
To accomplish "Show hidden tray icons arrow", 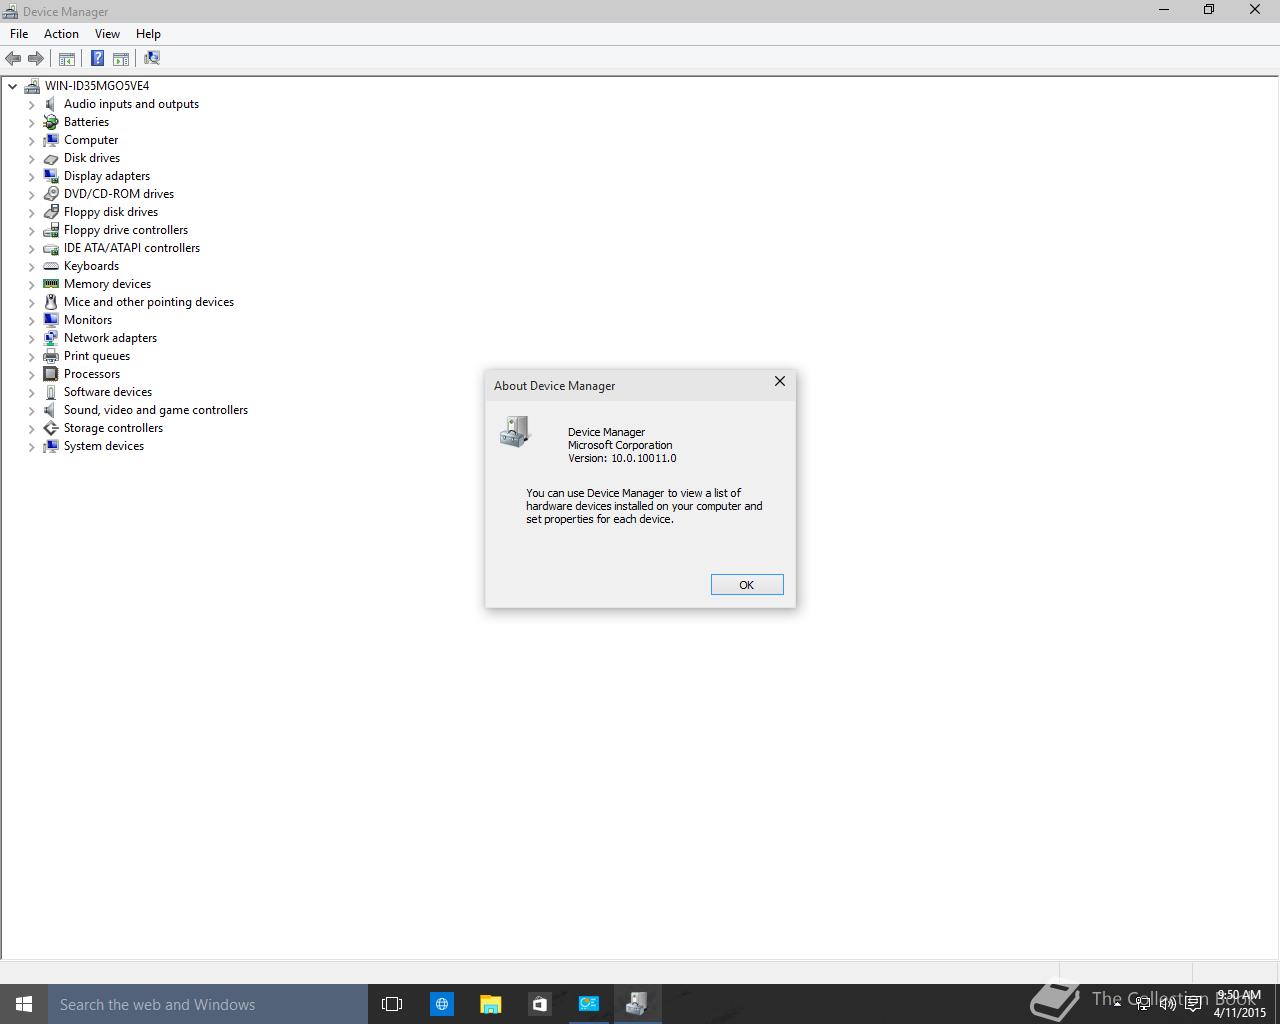I will [1117, 1004].
